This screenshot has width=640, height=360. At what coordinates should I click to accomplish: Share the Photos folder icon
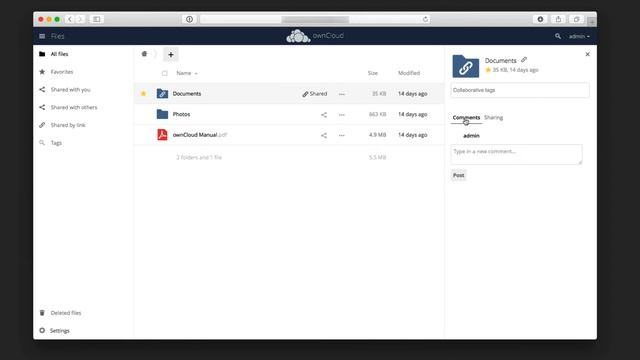click(x=324, y=115)
